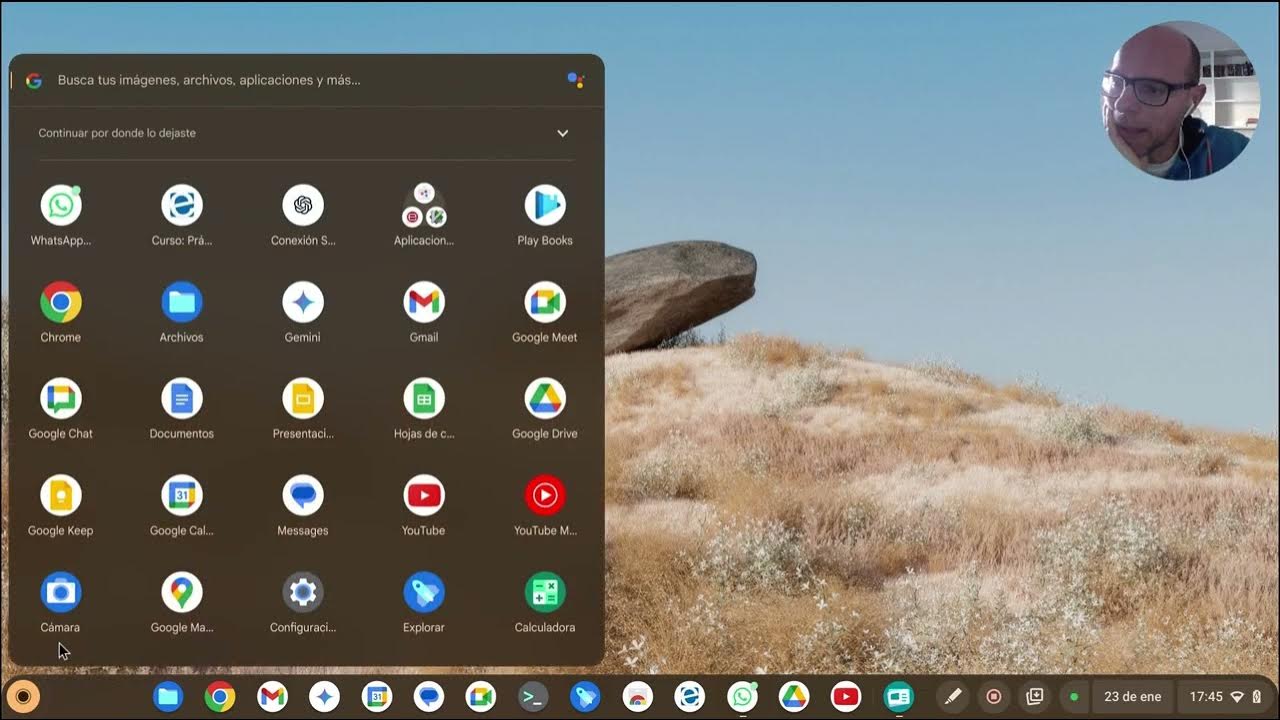The width and height of the screenshot is (1280, 720).
Task: Open Messages app in the launcher
Action: tap(303, 495)
